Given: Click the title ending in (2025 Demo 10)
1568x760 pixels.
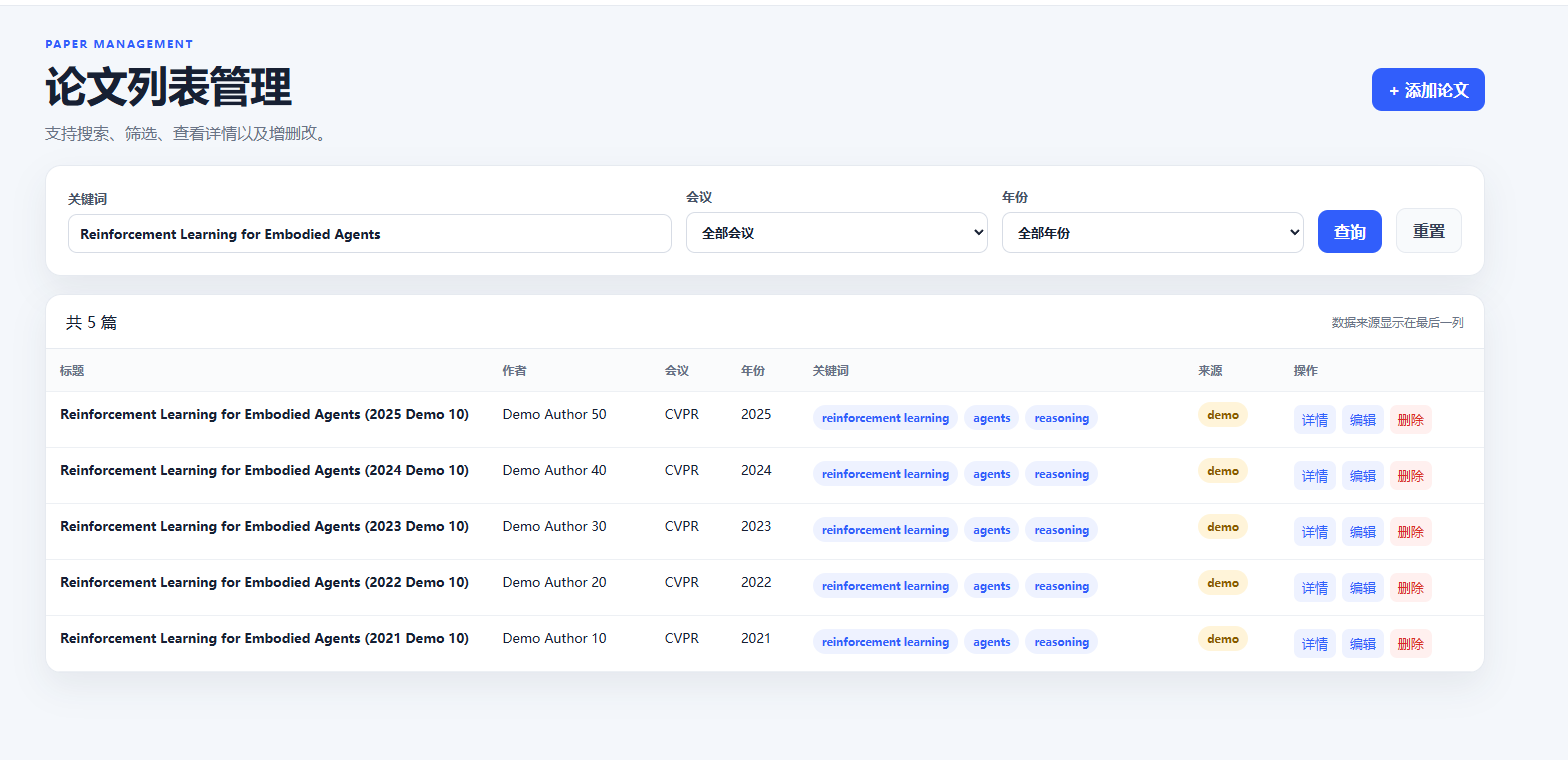Looking at the screenshot, I should 264,414.
